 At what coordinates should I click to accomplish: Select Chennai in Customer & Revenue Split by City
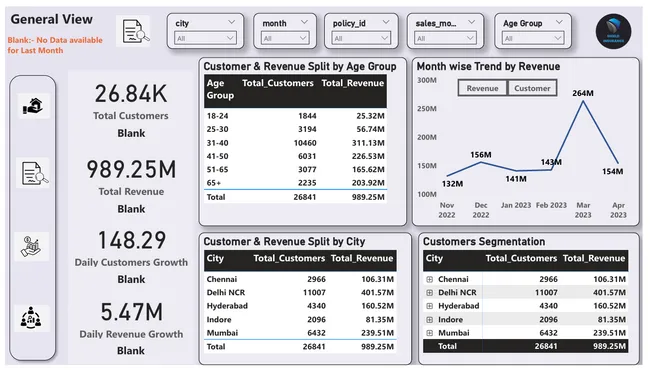pos(300,280)
